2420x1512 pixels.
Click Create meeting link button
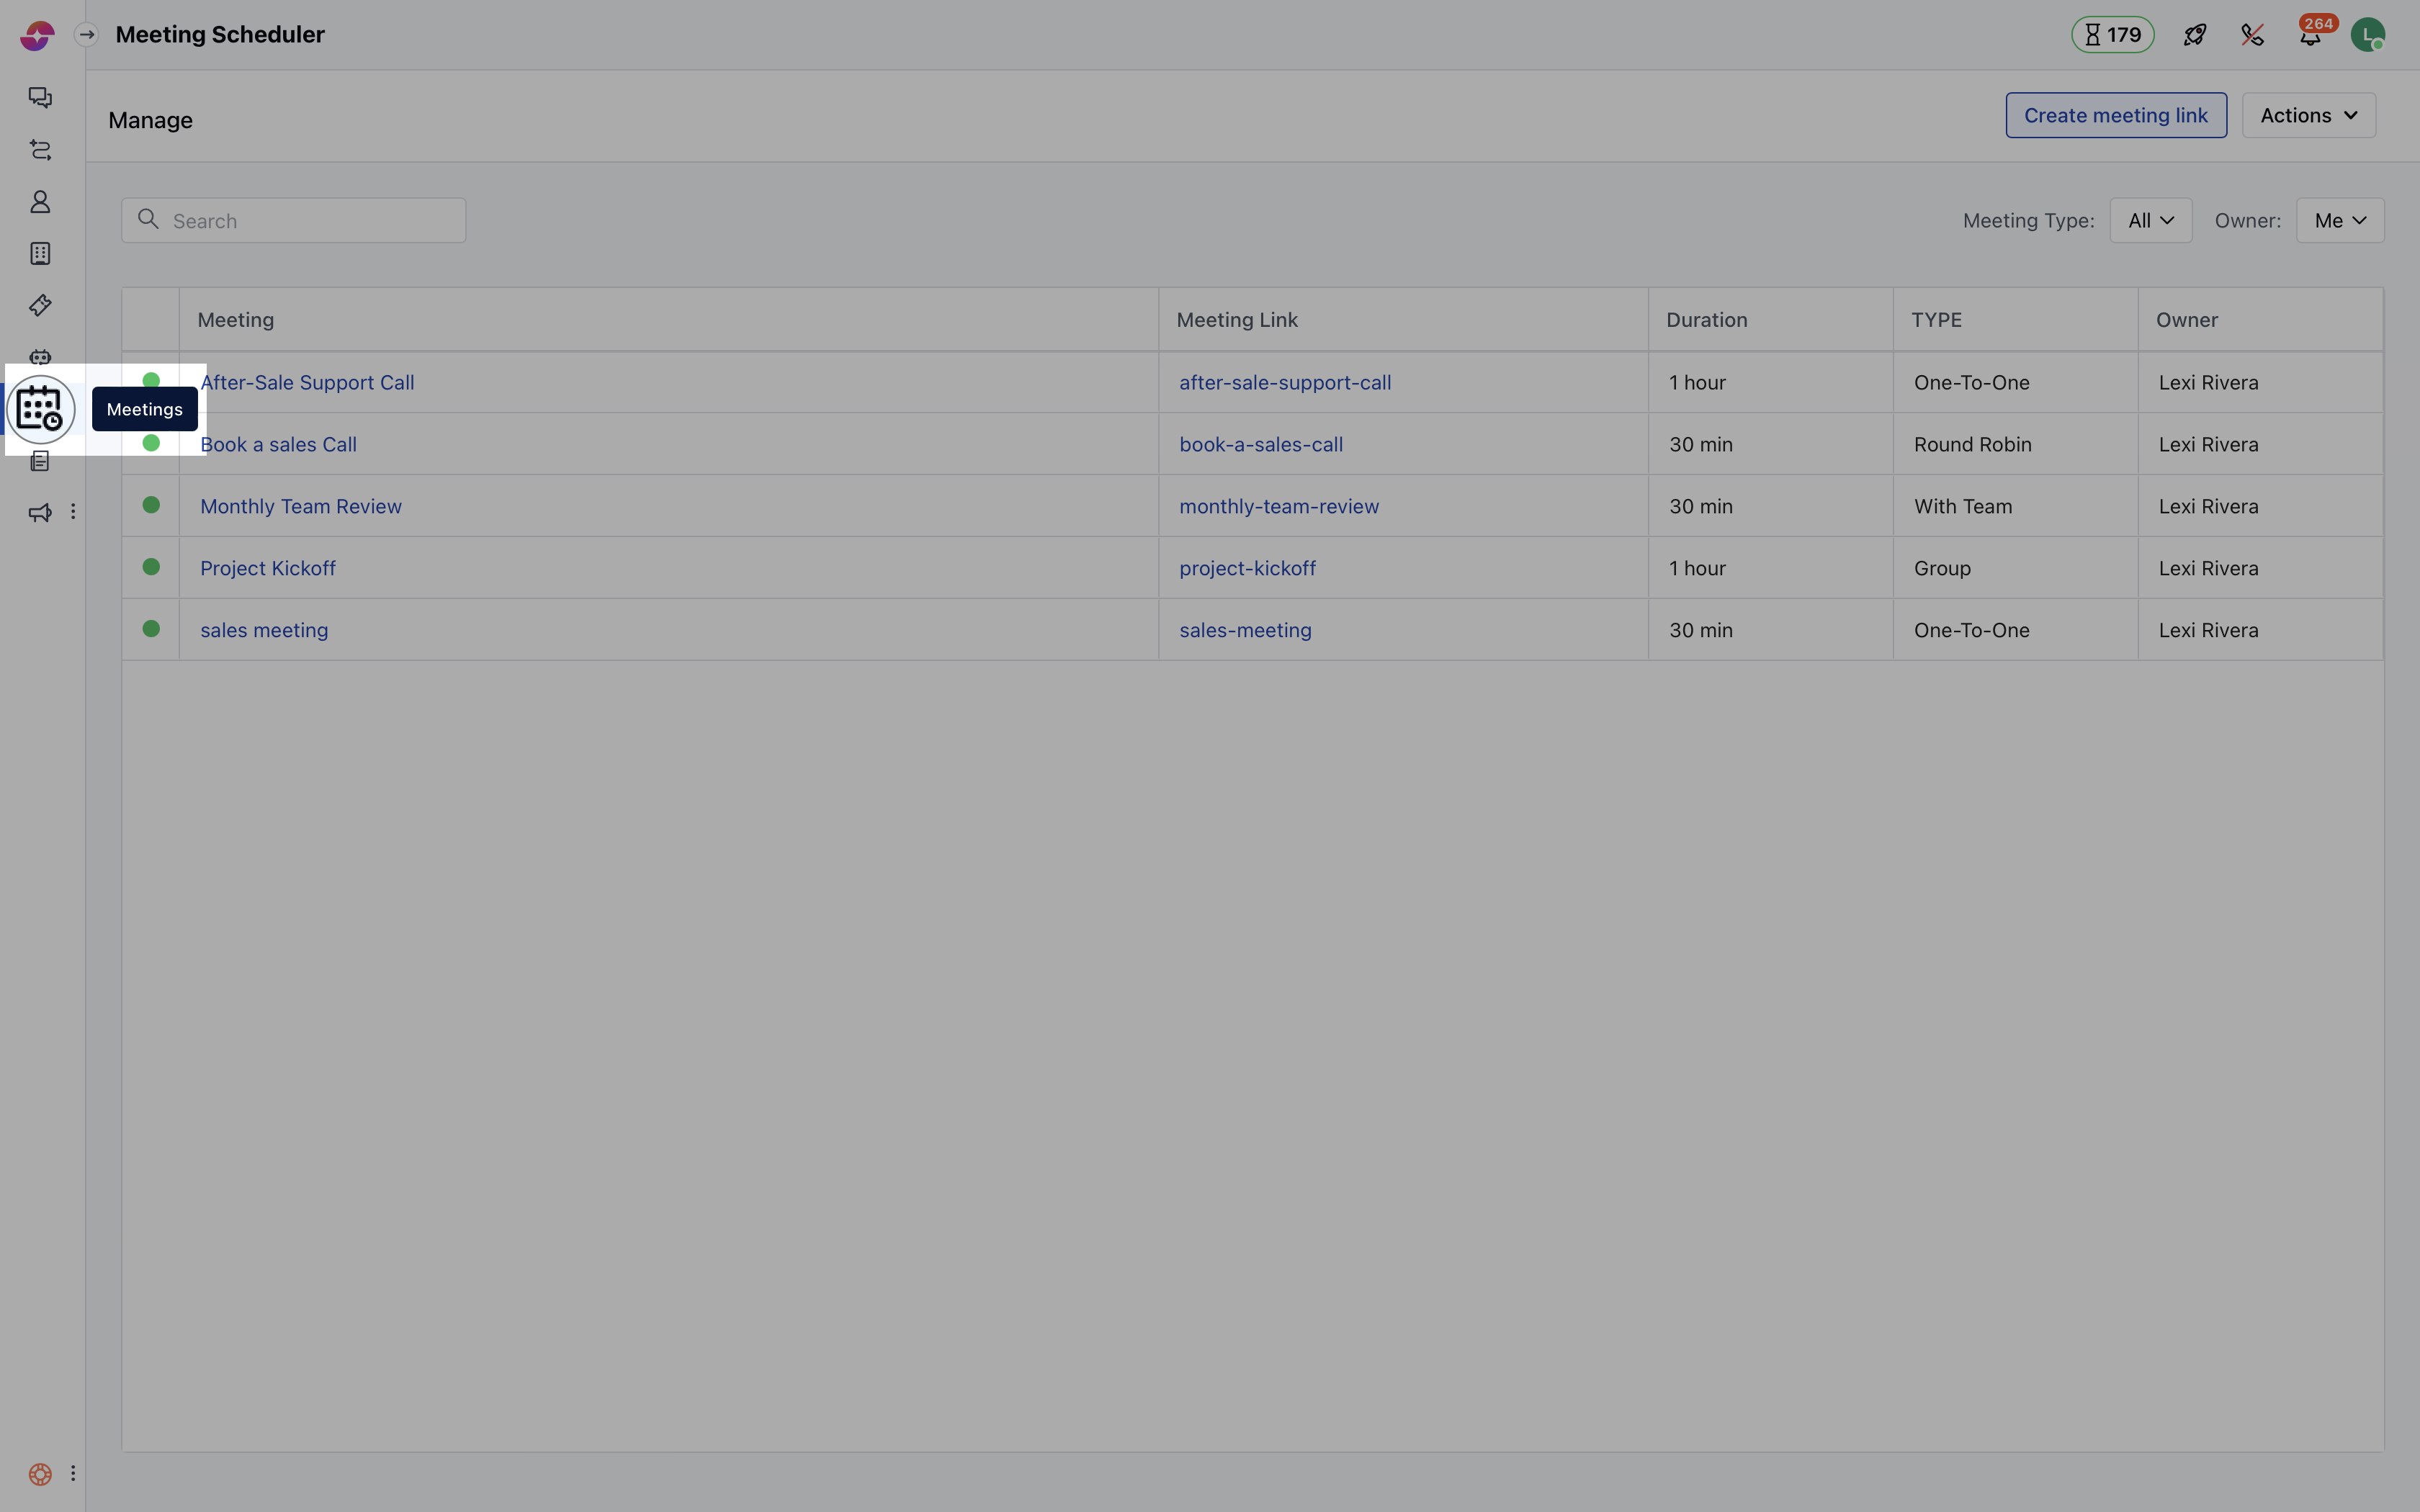[2115, 115]
